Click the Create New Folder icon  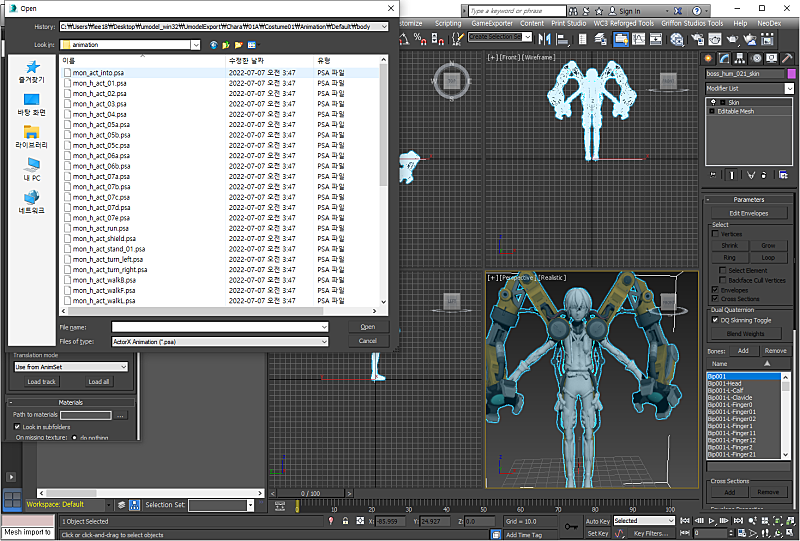click(x=239, y=45)
